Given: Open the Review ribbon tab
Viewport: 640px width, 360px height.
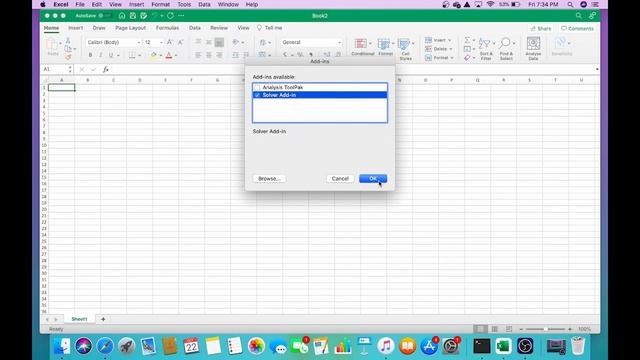Looking at the screenshot, I should (219, 28).
